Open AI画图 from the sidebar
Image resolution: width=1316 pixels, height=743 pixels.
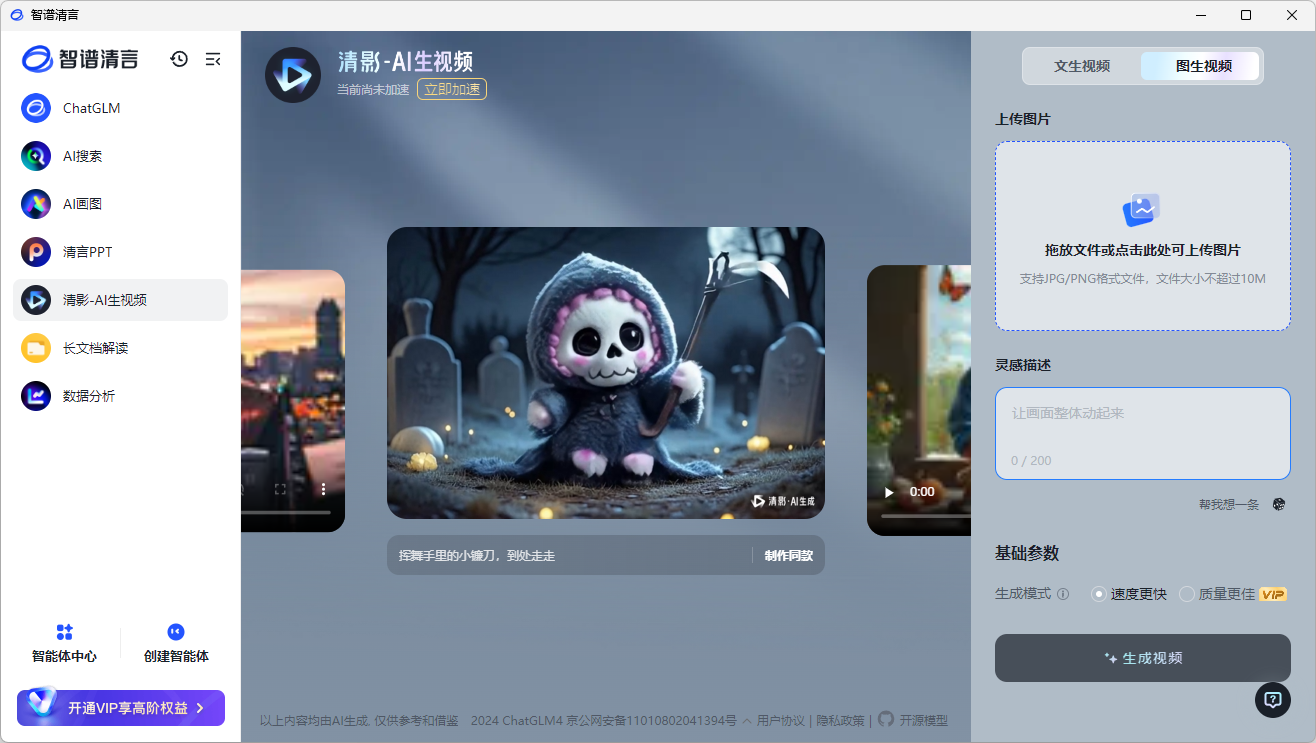click(120, 204)
